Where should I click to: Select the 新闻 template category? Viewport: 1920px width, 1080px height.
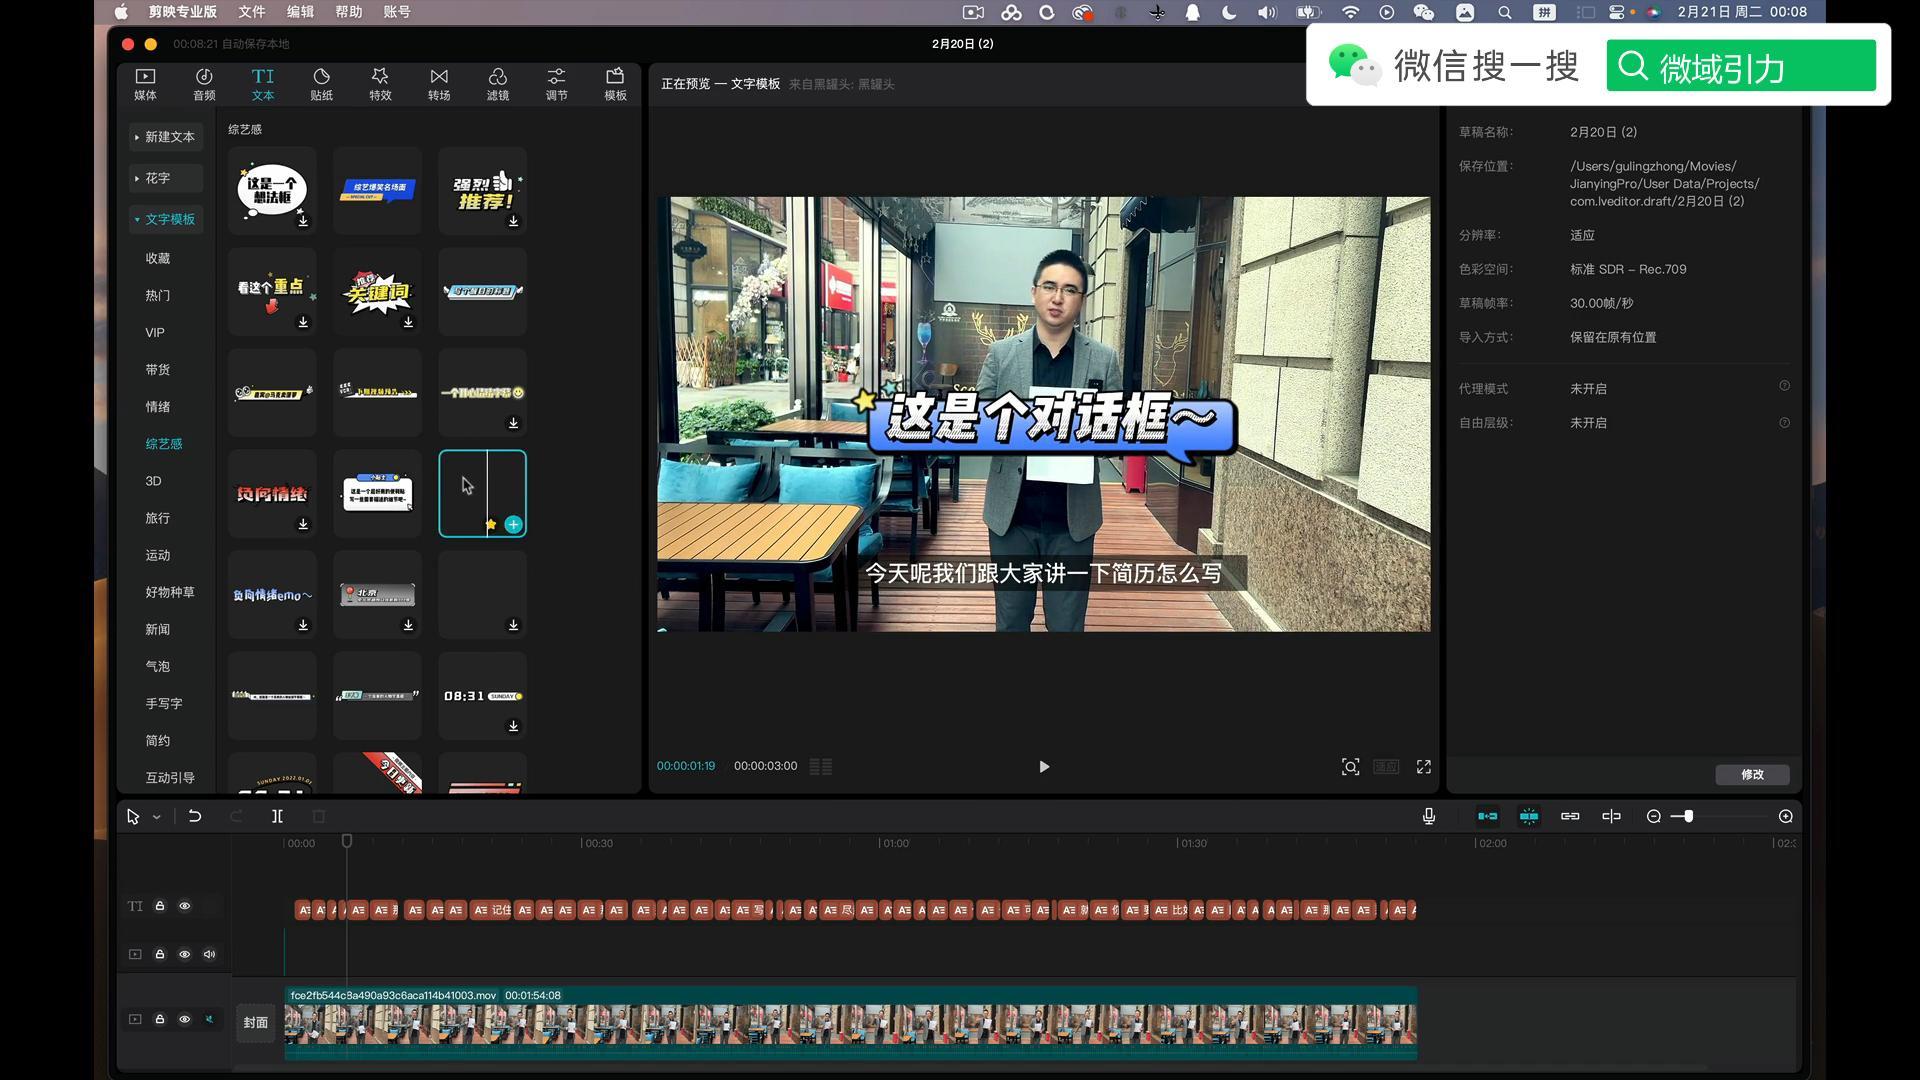coord(158,629)
